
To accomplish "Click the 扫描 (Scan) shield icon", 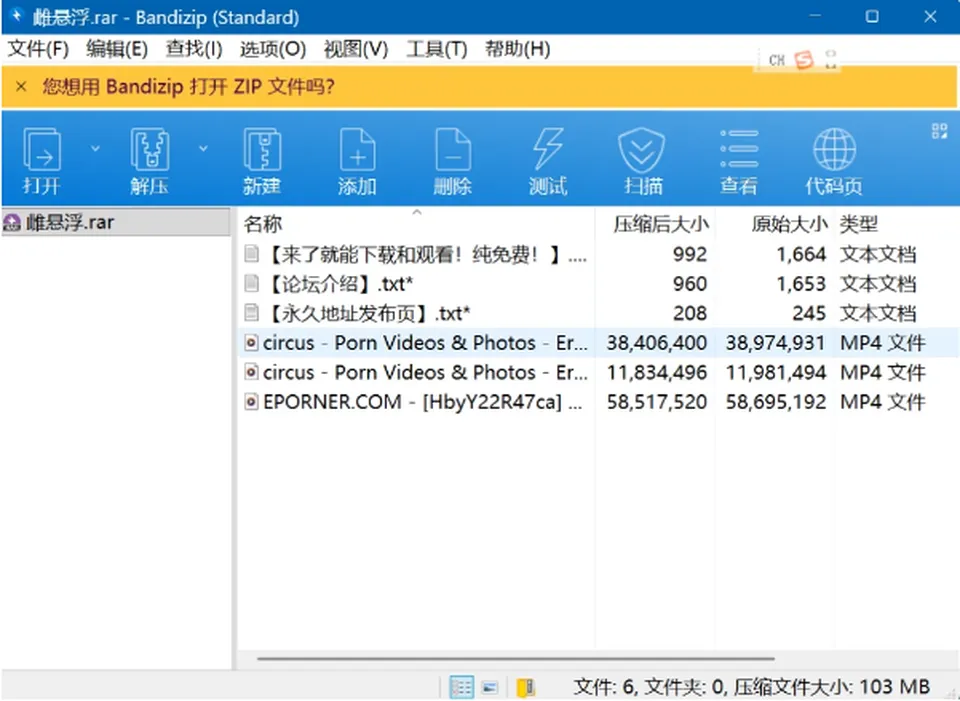I will pyautogui.click(x=643, y=160).
